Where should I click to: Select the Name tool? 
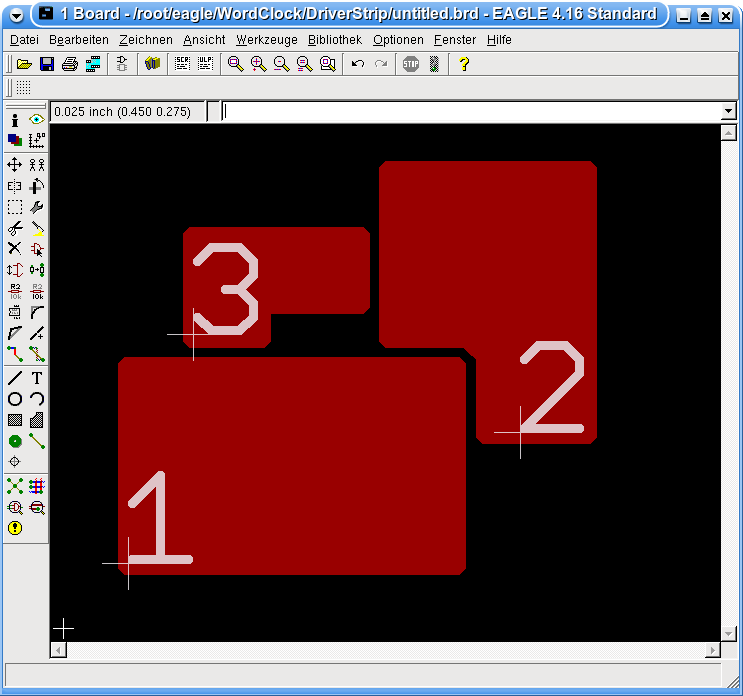15,291
